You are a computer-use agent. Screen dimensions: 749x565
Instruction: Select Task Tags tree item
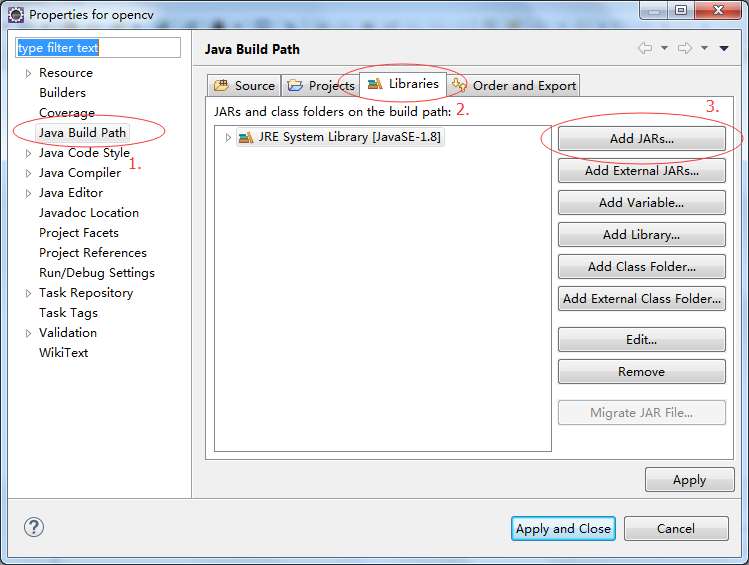tap(68, 313)
